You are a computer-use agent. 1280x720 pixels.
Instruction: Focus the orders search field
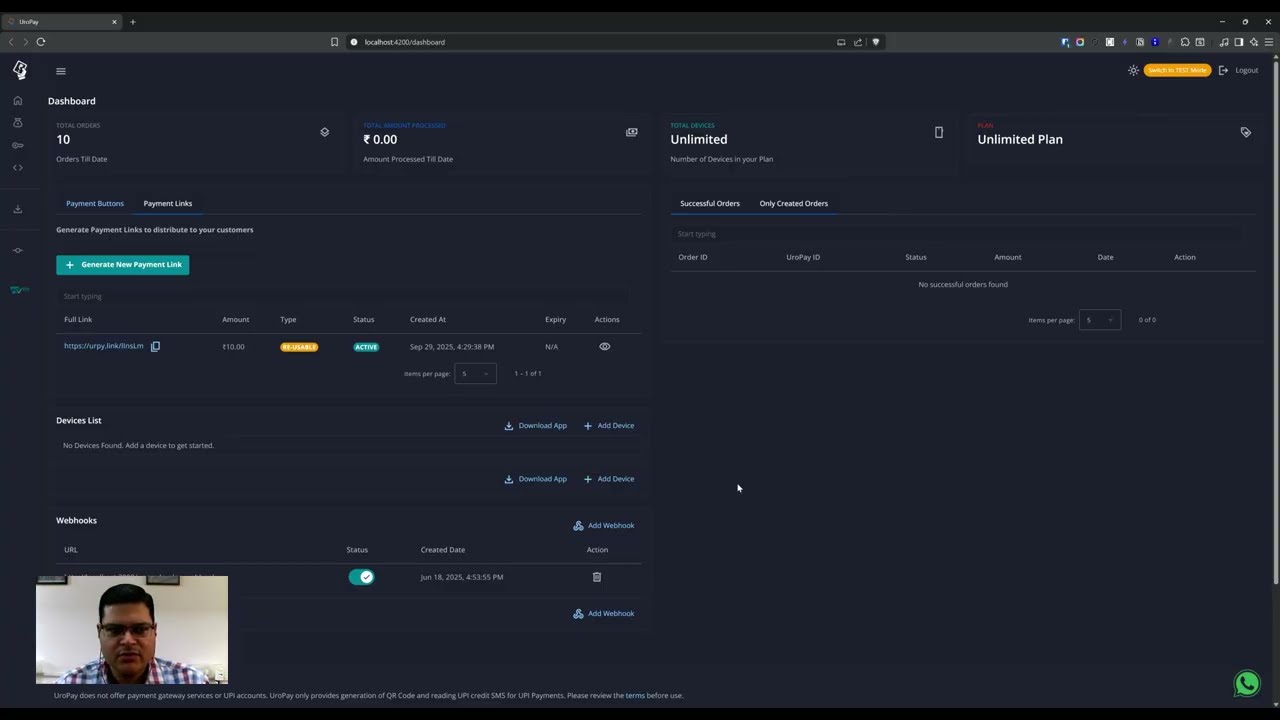[x=957, y=234]
